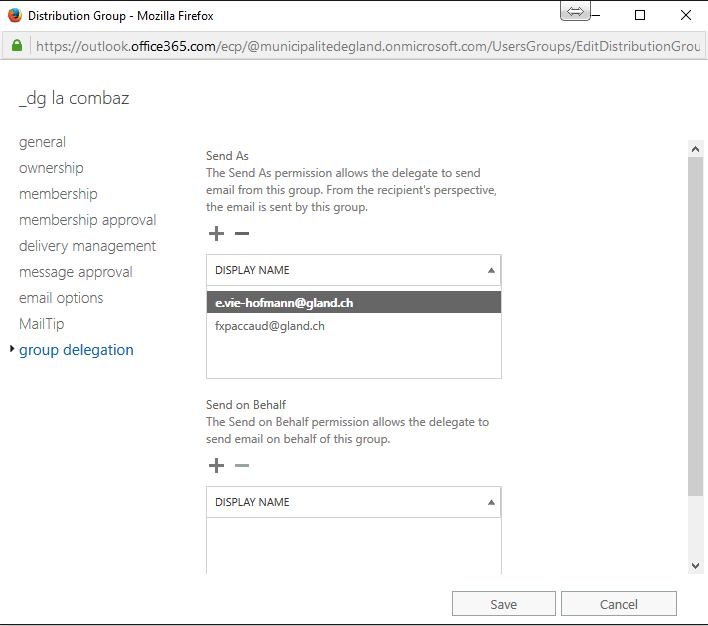Open the MailTip section
Viewport: 708px width, 626px height.
tap(41, 324)
